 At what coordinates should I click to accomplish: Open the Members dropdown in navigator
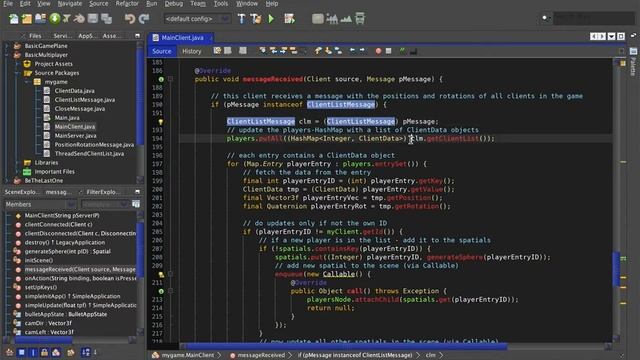pyautogui.click(x=40, y=204)
